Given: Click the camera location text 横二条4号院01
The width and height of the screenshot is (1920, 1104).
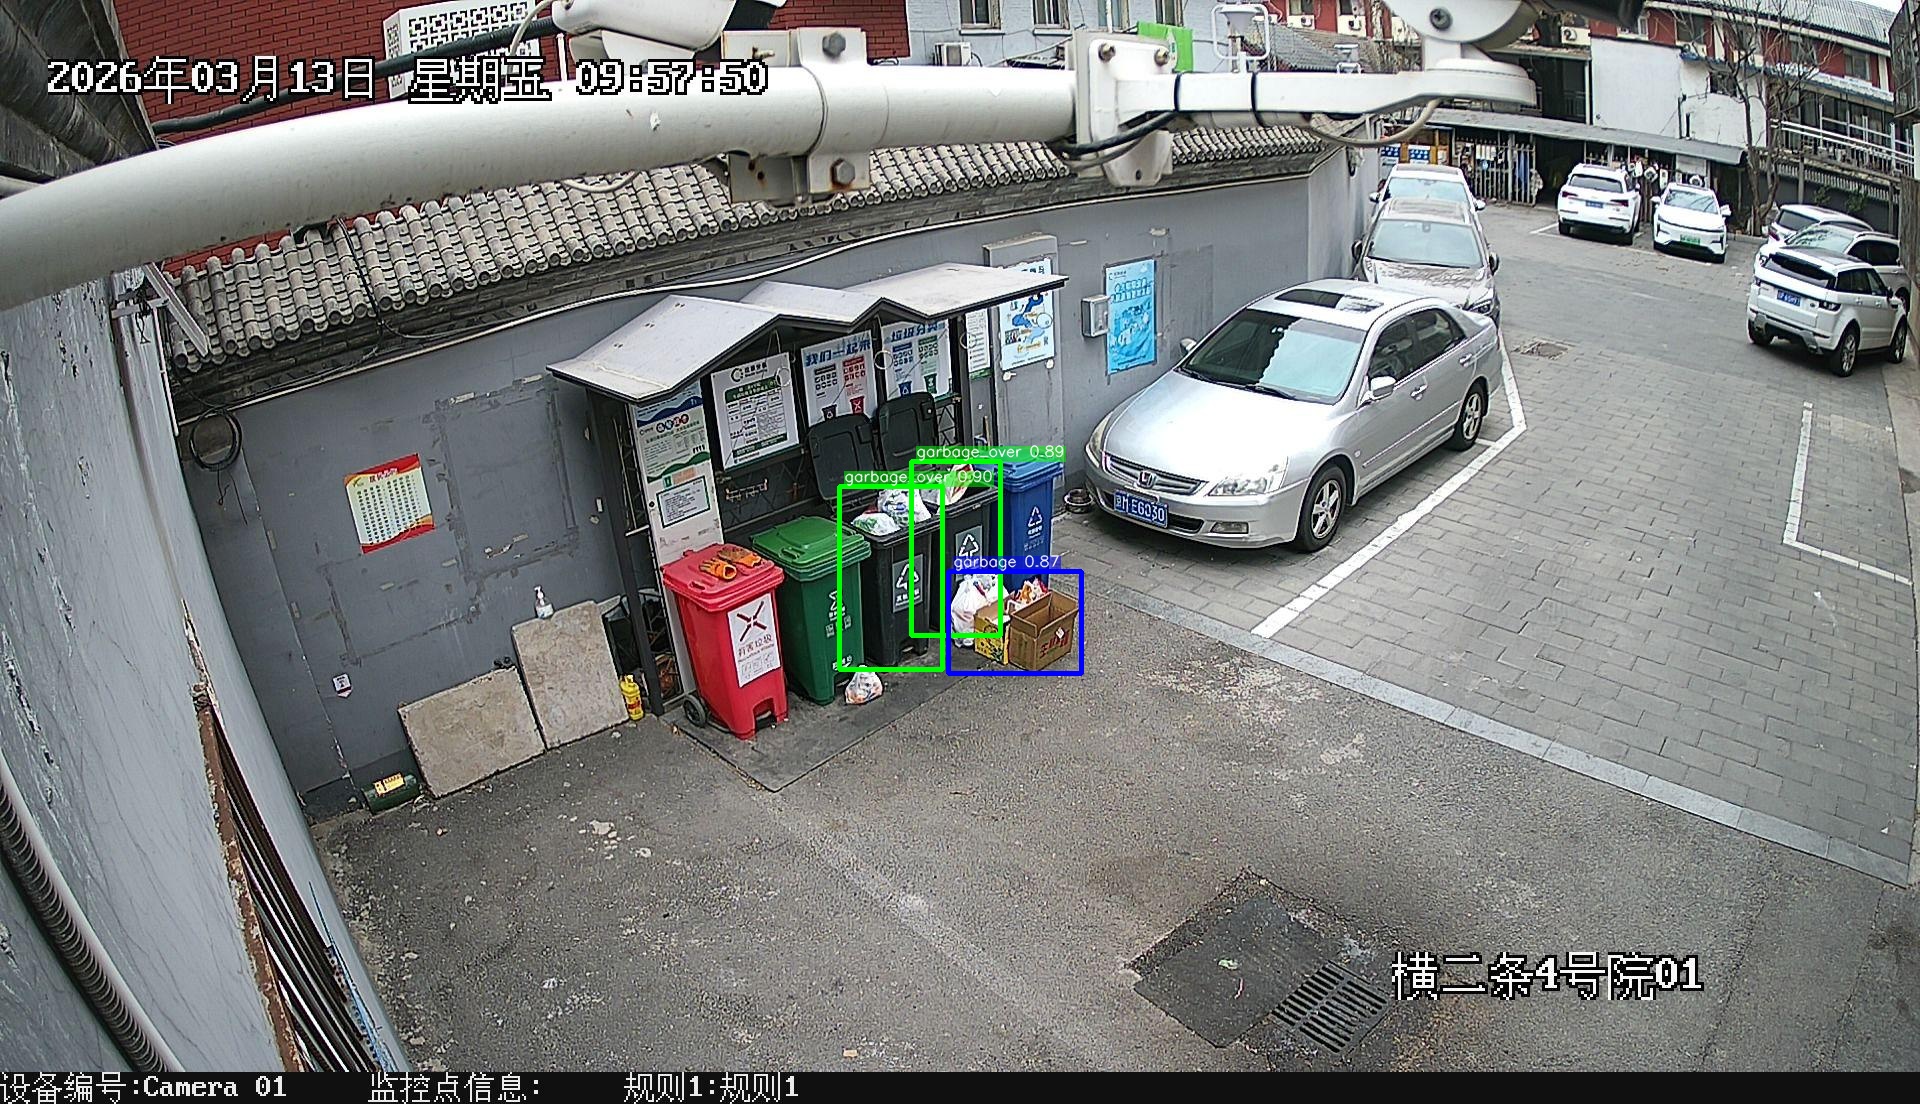Looking at the screenshot, I should pyautogui.click(x=1546, y=975).
